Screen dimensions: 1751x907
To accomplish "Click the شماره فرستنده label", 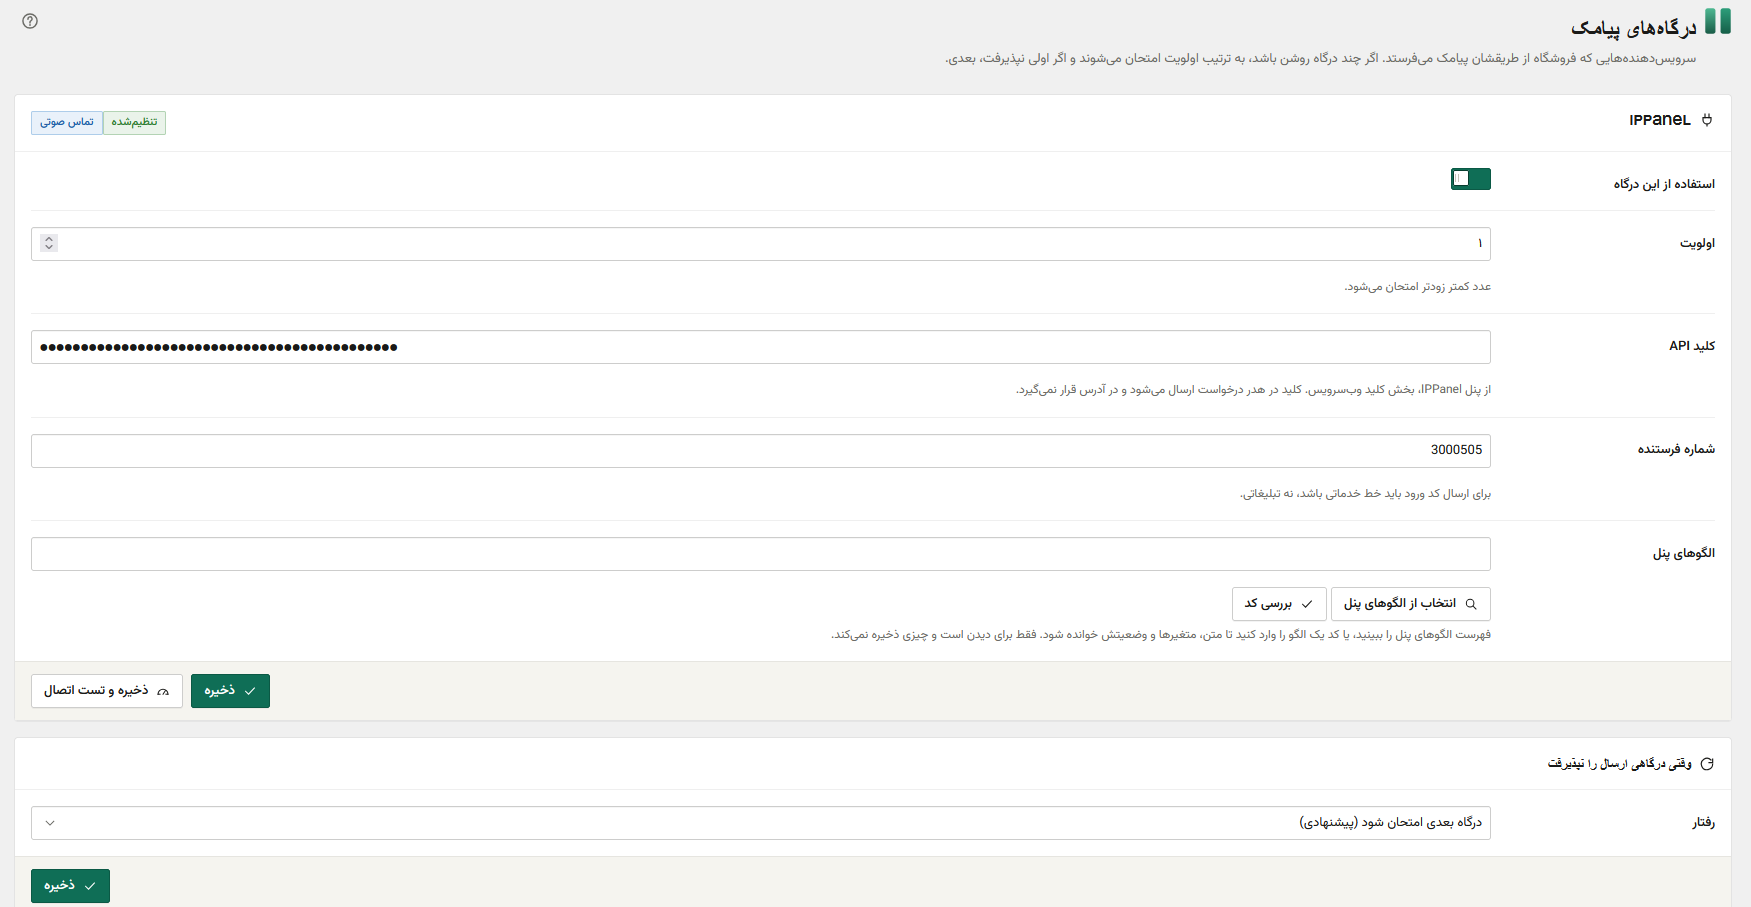I will (x=1676, y=449).
